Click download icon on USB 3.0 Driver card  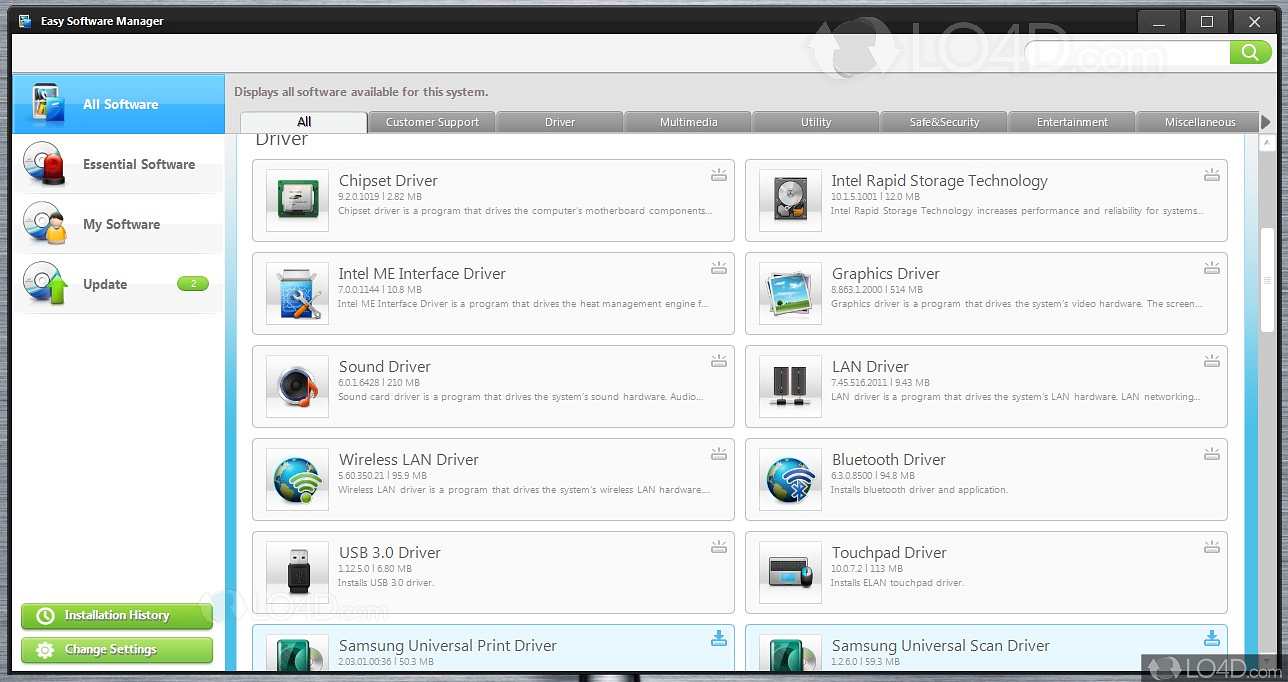[x=718, y=547]
